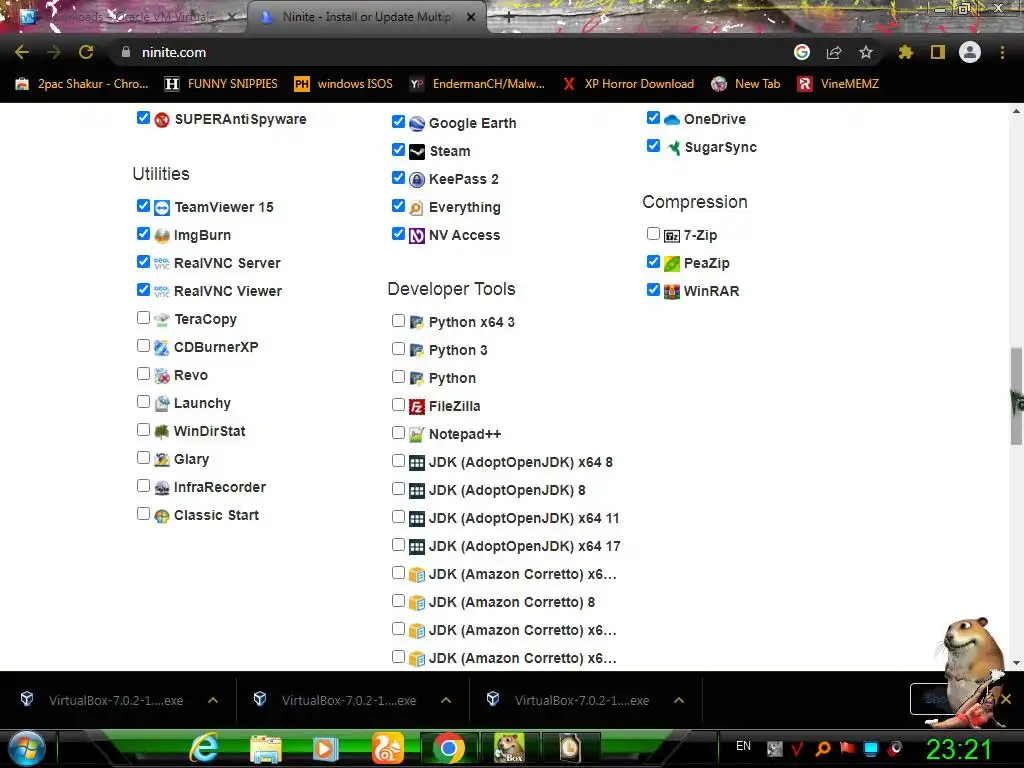The height and width of the screenshot is (768, 1024).
Task: Click the taskbar clock showing 23:21
Action: [x=959, y=749]
